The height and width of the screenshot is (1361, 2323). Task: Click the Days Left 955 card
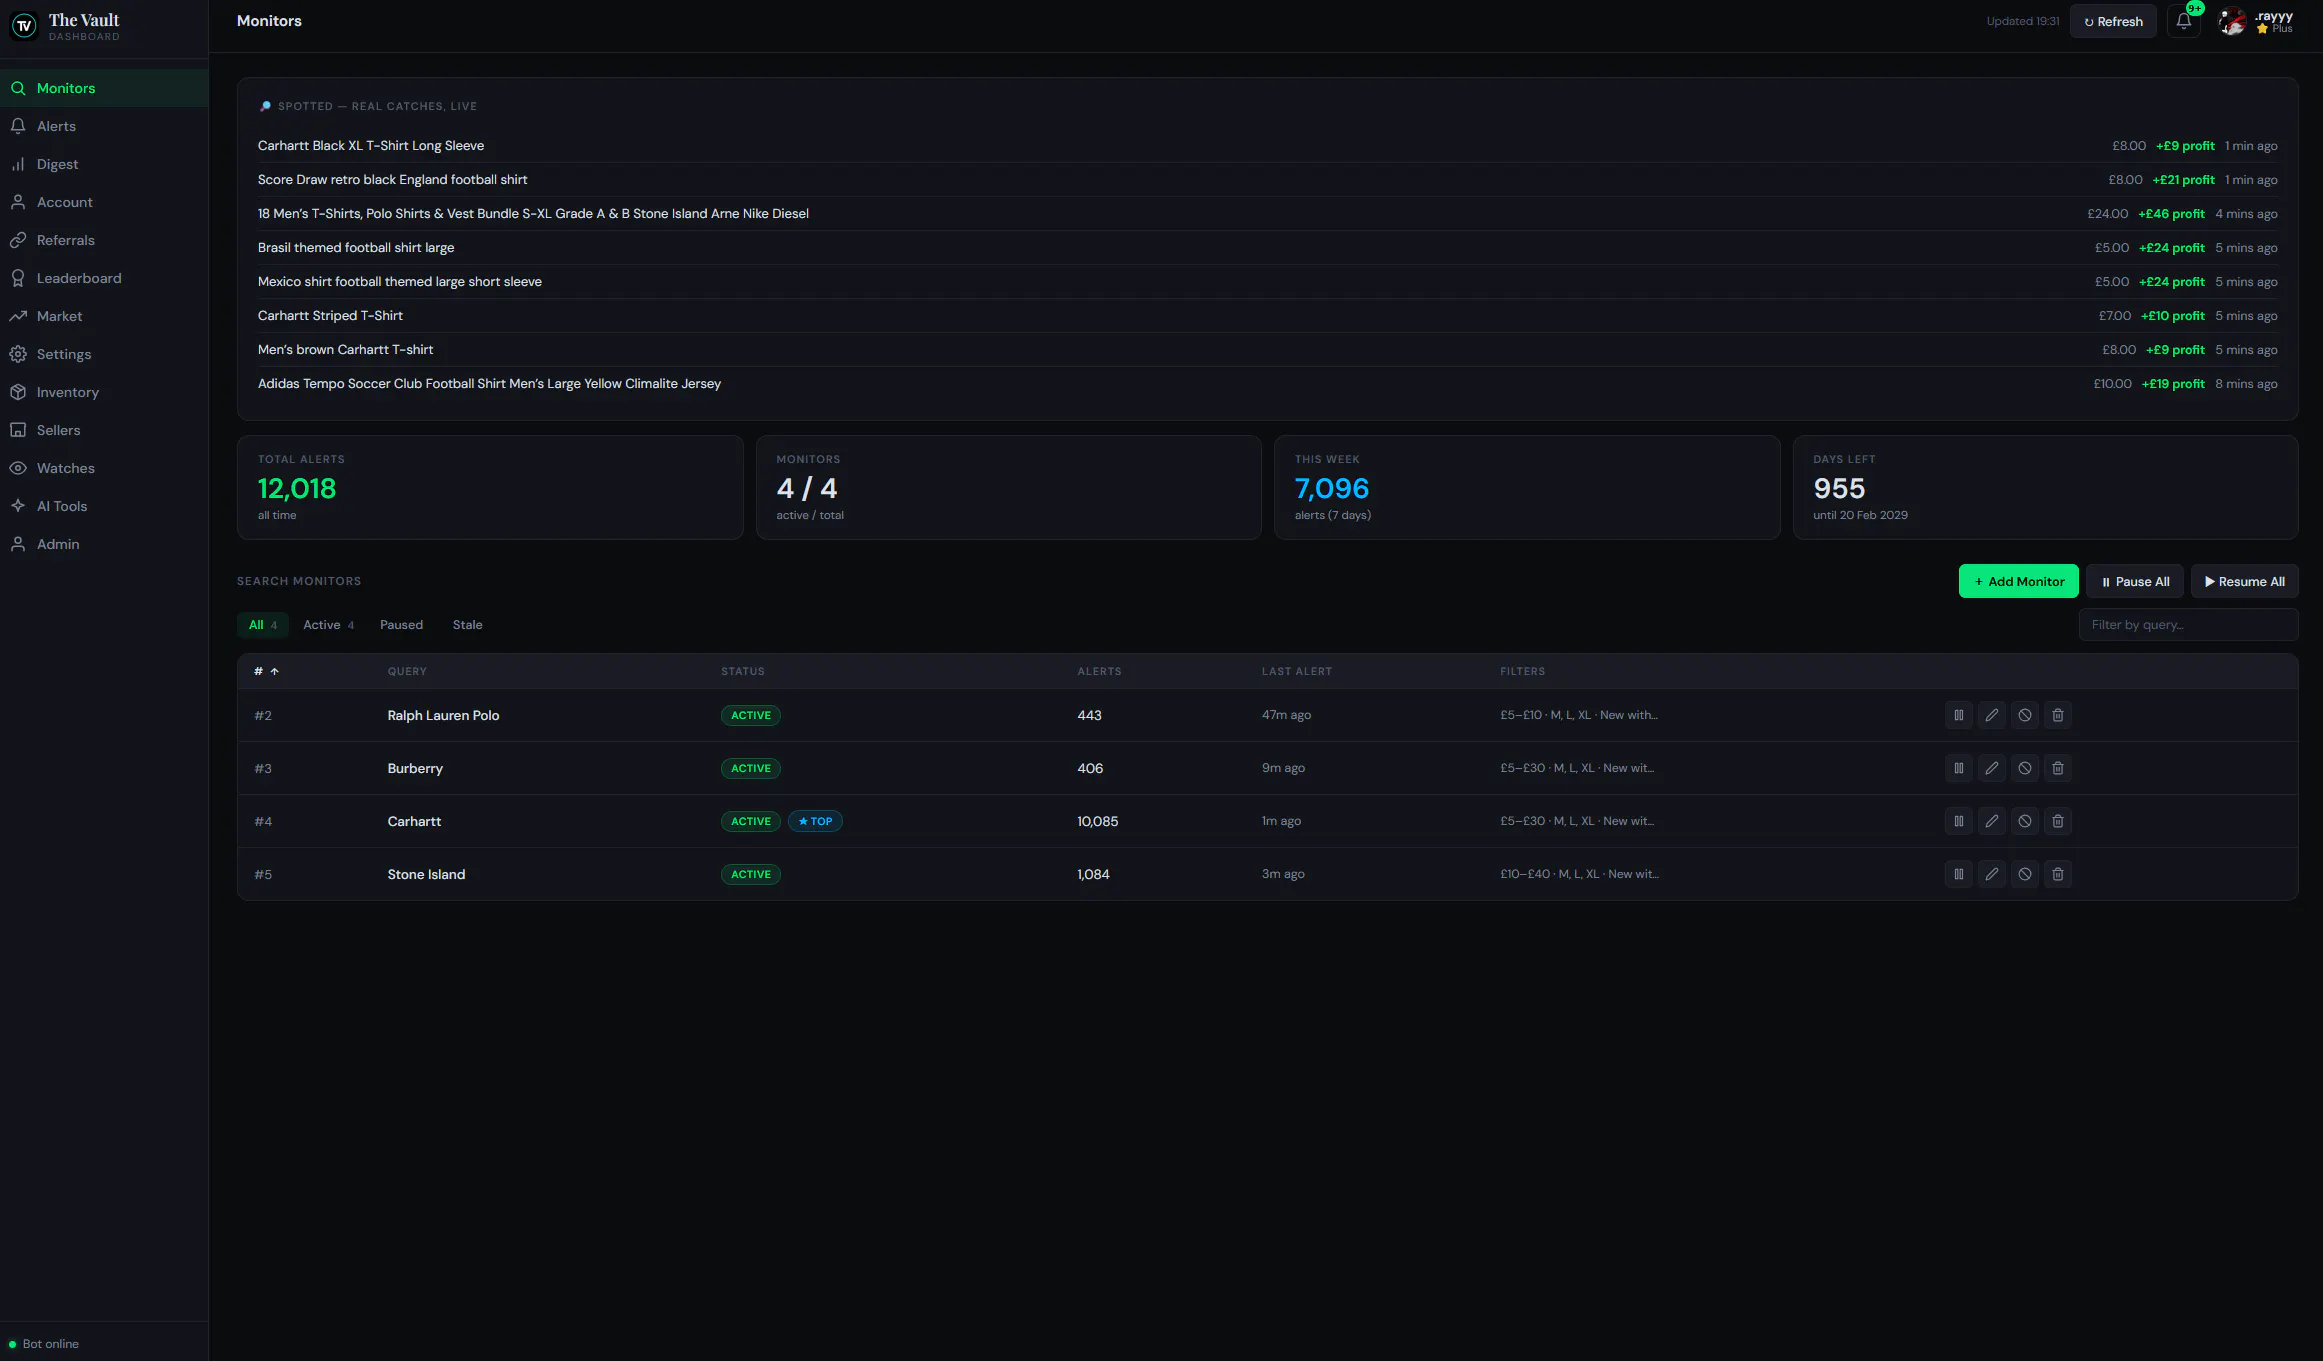tap(2045, 487)
